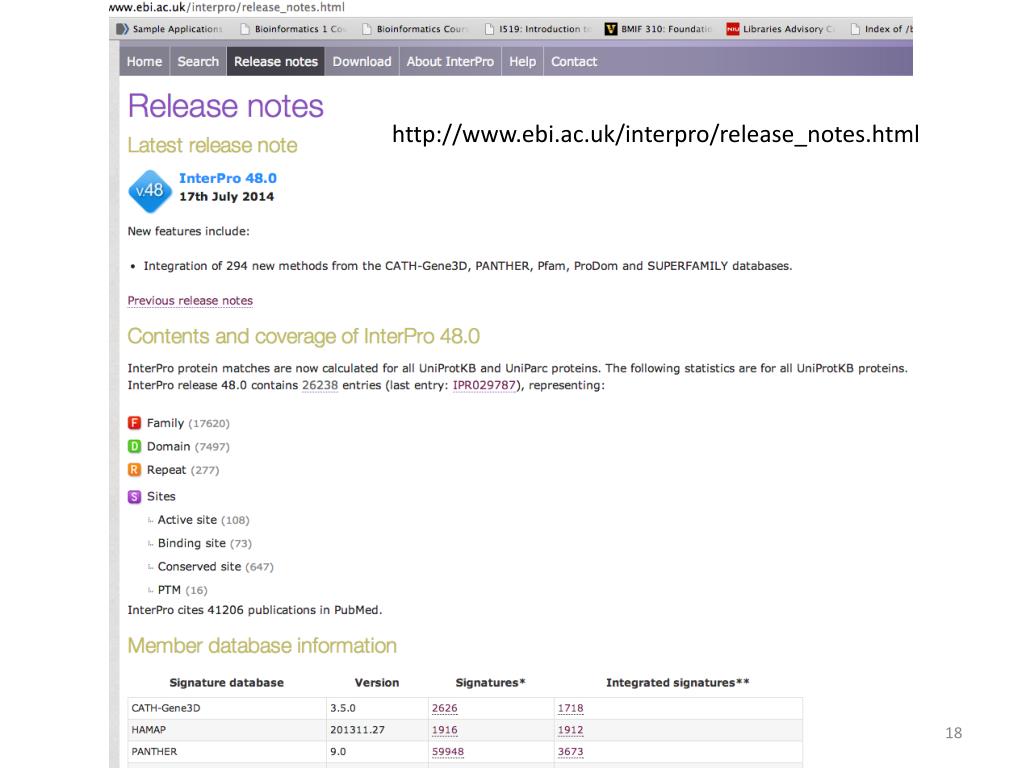
Task: Select the Binding site (73) item
Action: [204, 543]
